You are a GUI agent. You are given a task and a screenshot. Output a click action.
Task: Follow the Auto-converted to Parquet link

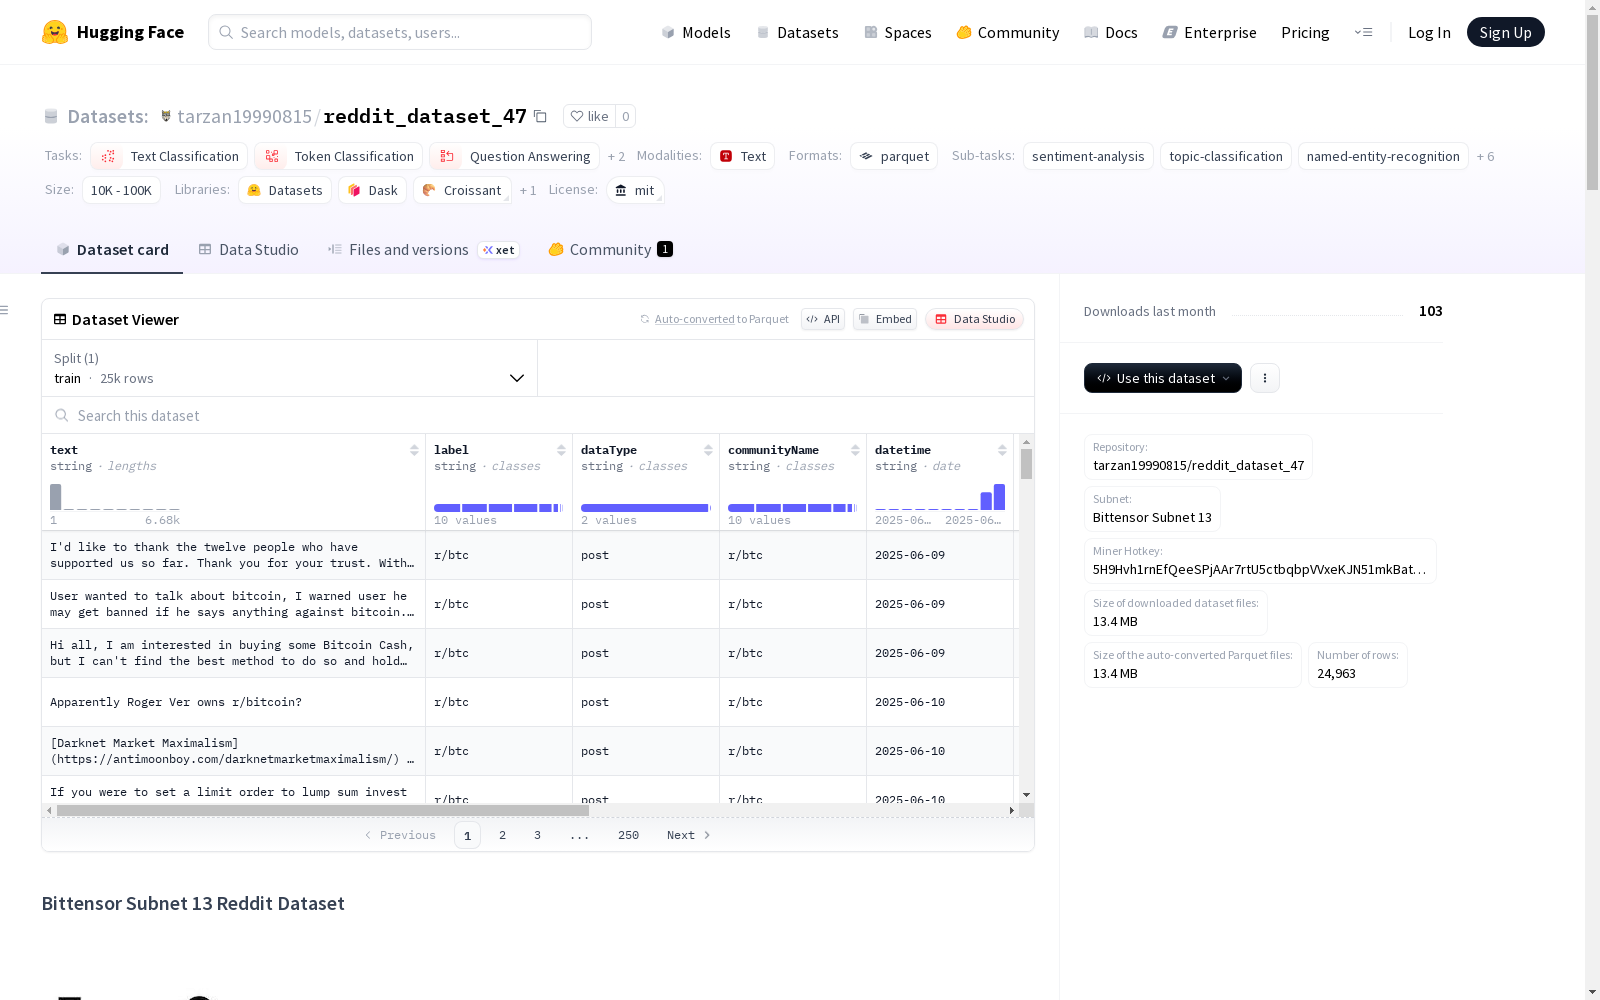[x=714, y=319]
